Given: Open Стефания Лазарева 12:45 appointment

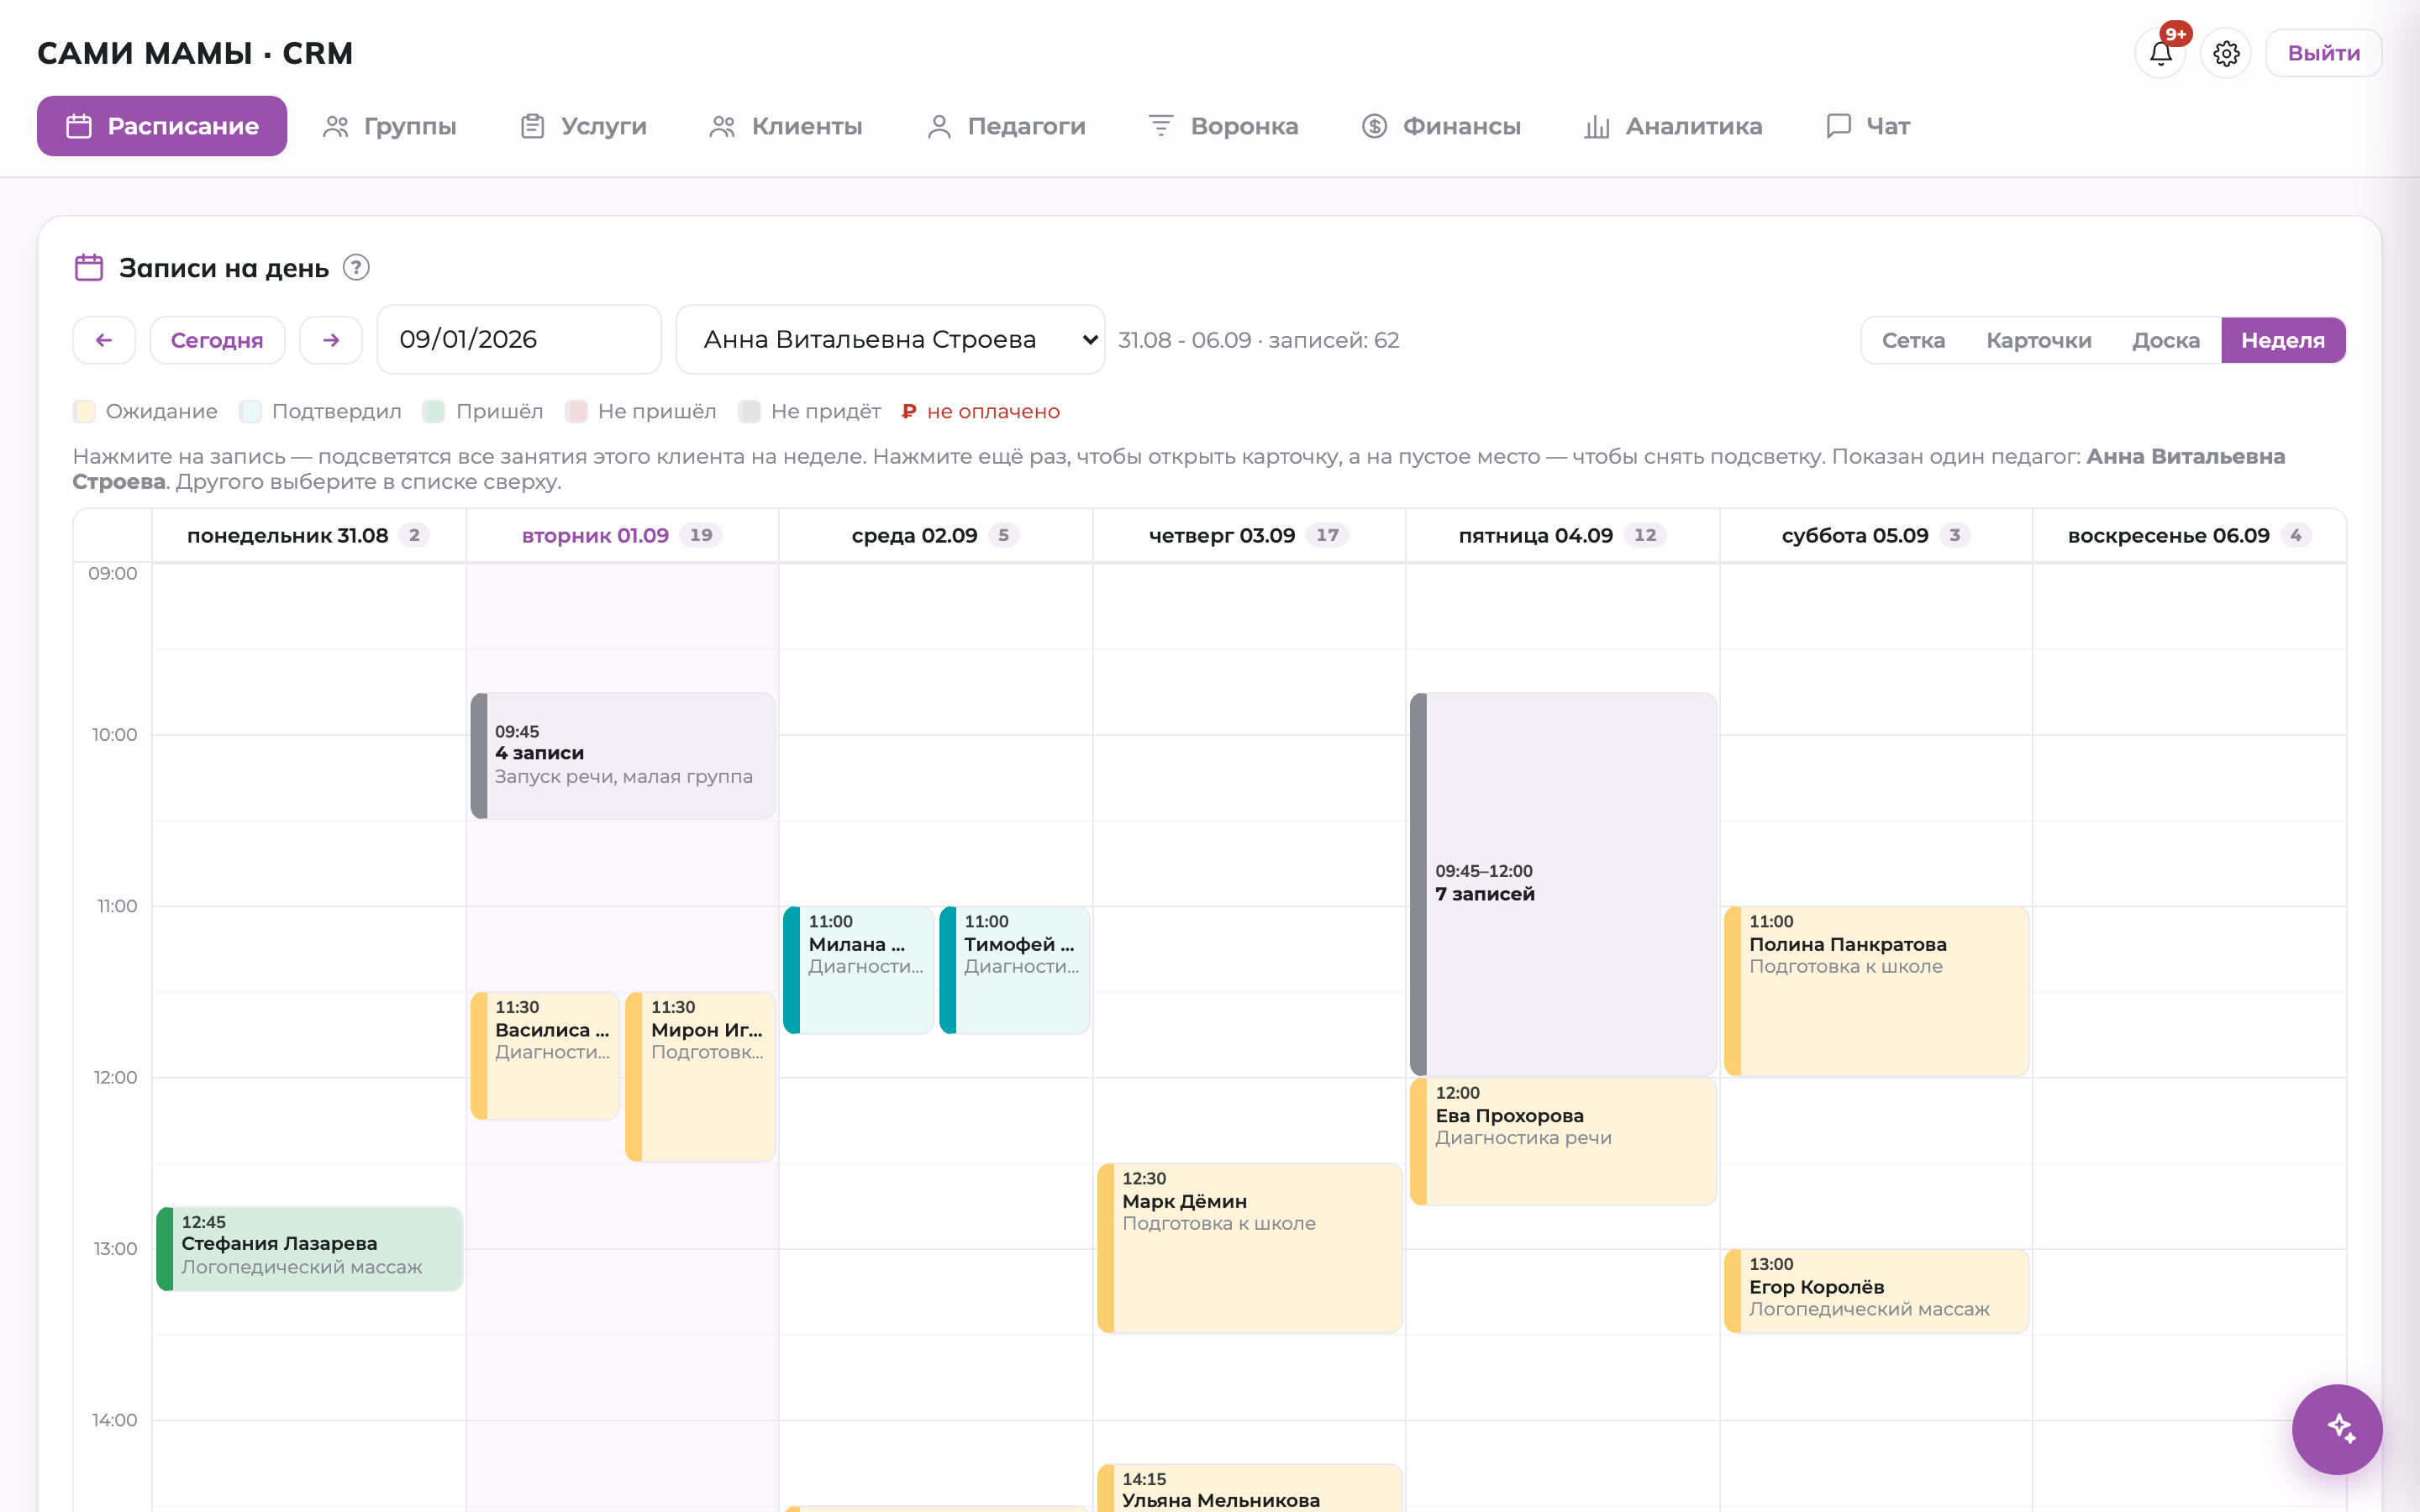Looking at the screenshot, I should click(x=310, y=1248).
